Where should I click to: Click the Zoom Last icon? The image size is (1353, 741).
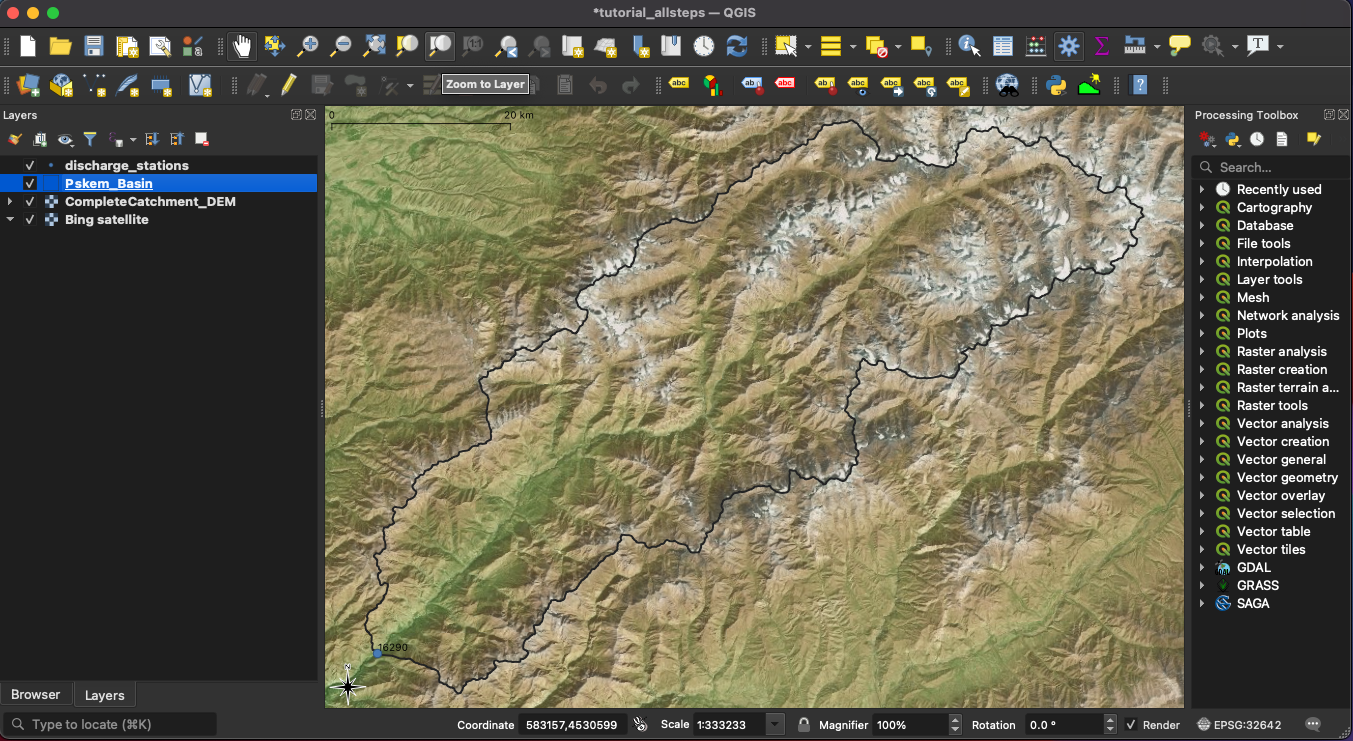(x=506, y=46)
